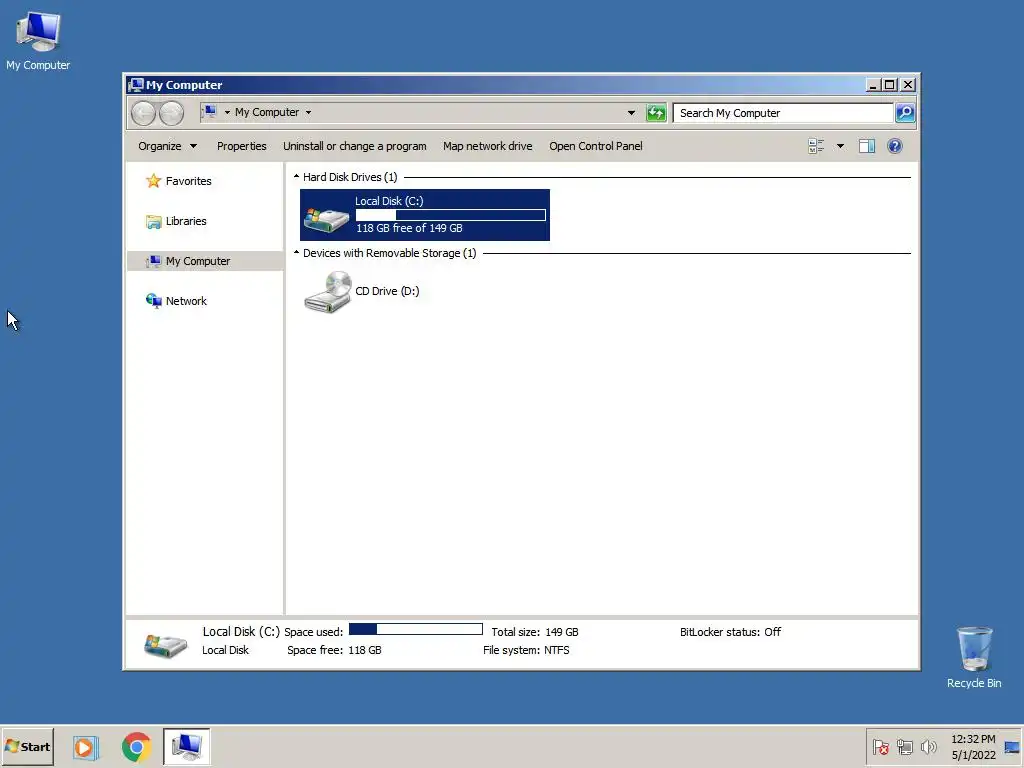The height and width of the screenshot is (768, 1024).
Task: Click the drive icon in details pane
Action: (x=165, y=645)
